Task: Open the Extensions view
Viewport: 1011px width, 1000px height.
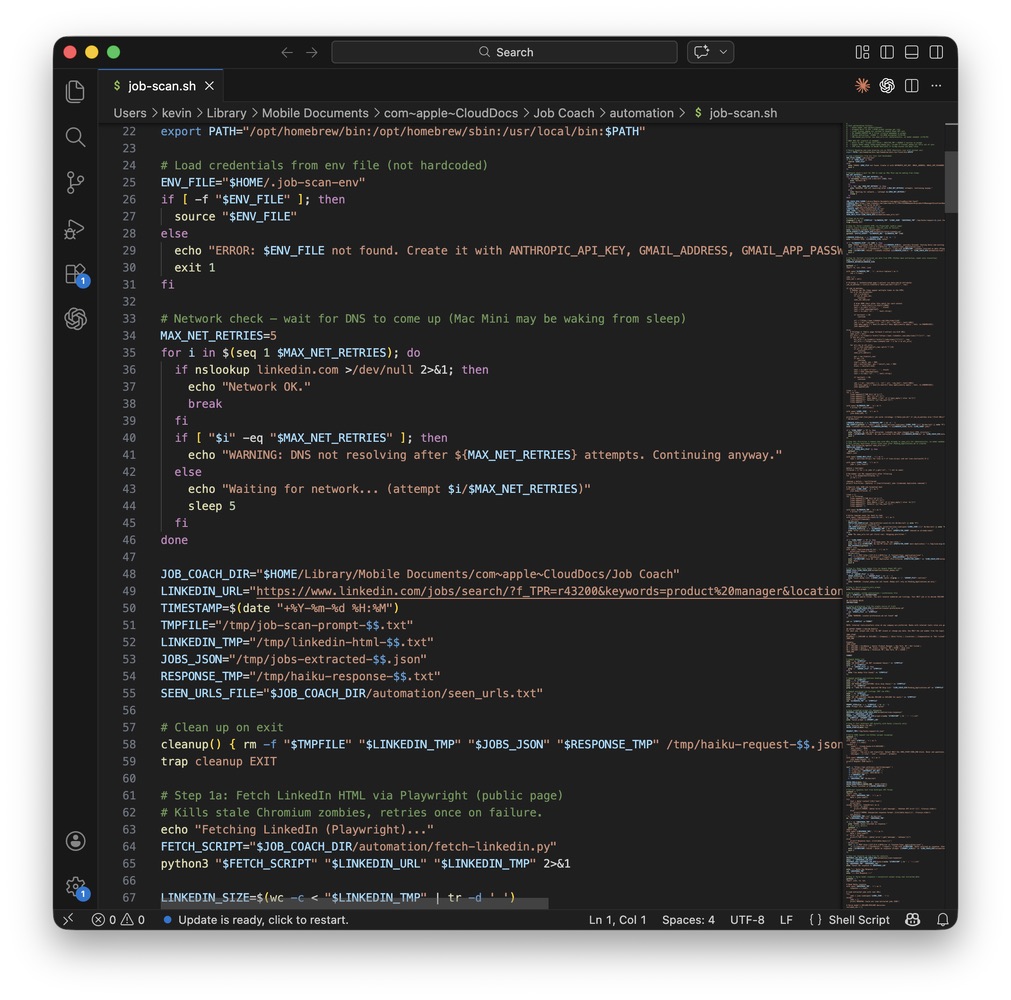Action: coord(75,274)
